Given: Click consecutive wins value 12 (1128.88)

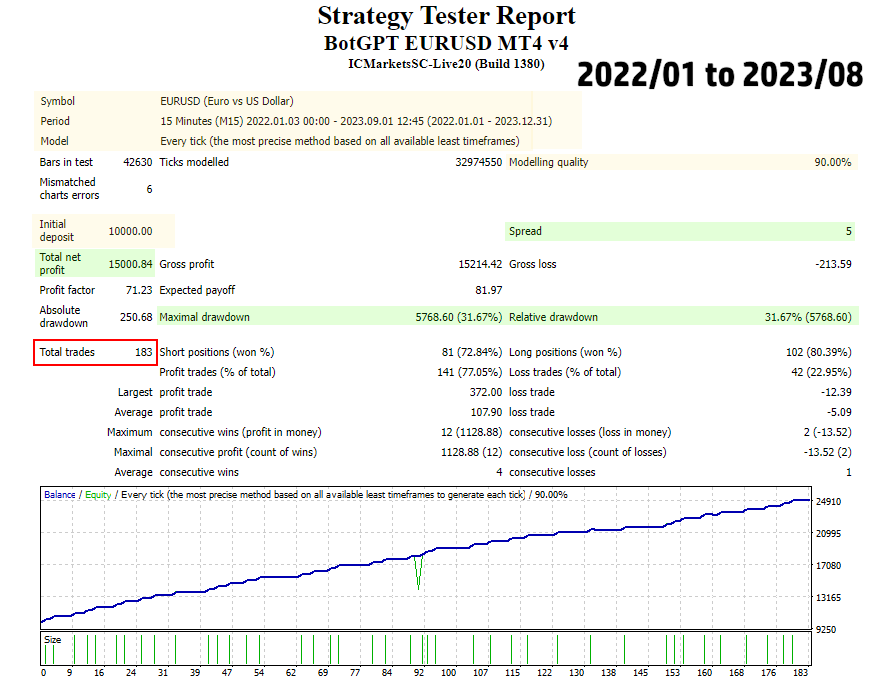Looking at the screenshot, I should [x=471, y=432].
